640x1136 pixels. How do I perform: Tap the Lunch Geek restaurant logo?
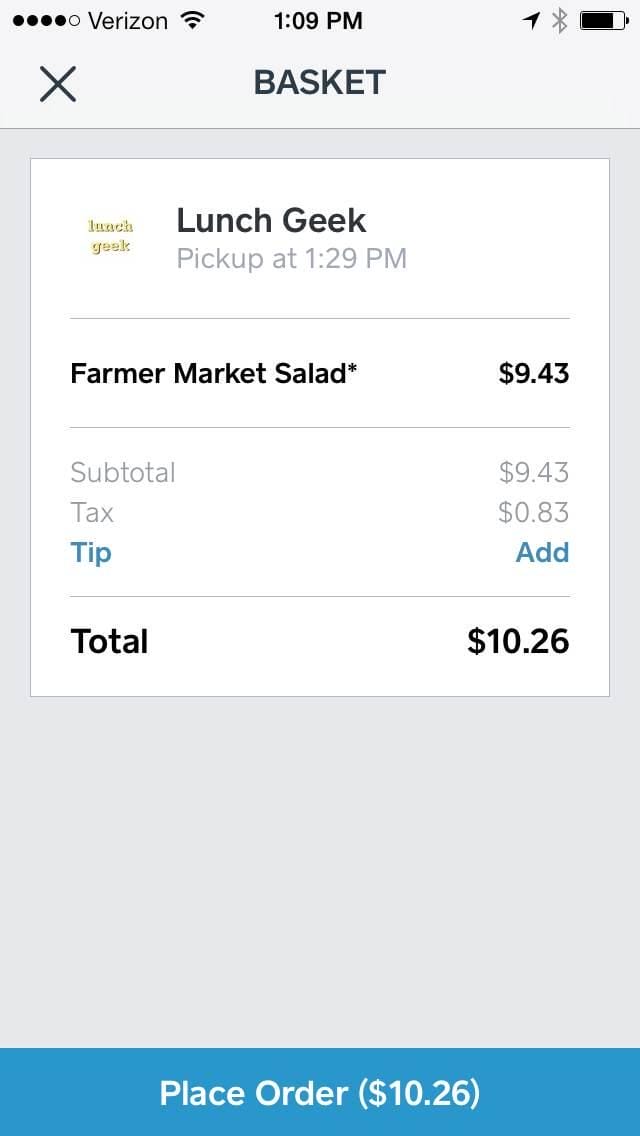point(110,235)
